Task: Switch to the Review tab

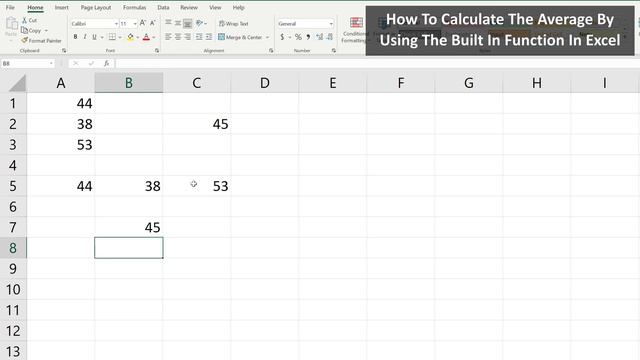Action: (x=189, y=7)
